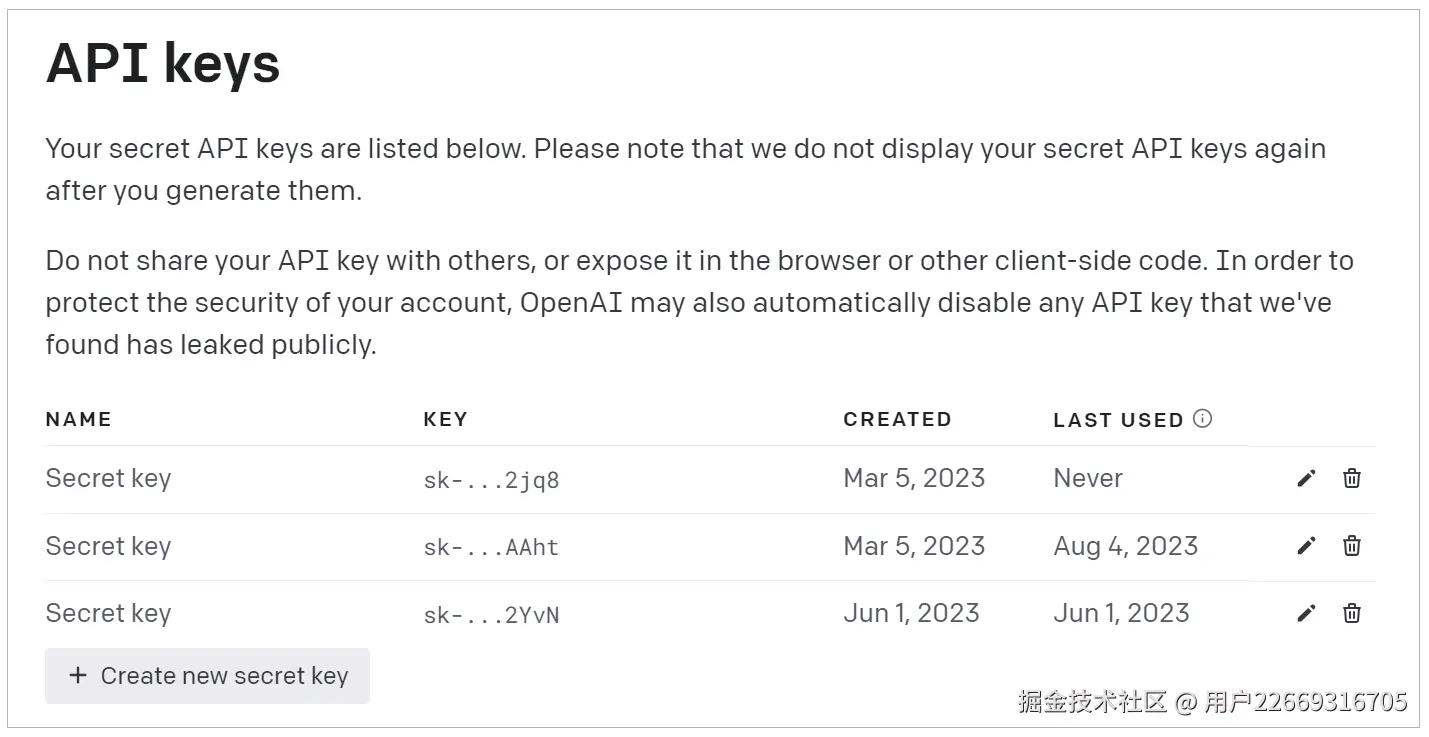Click the trash icon for key sk-...AAht
1429x737 pixels.
point(1352,545)
